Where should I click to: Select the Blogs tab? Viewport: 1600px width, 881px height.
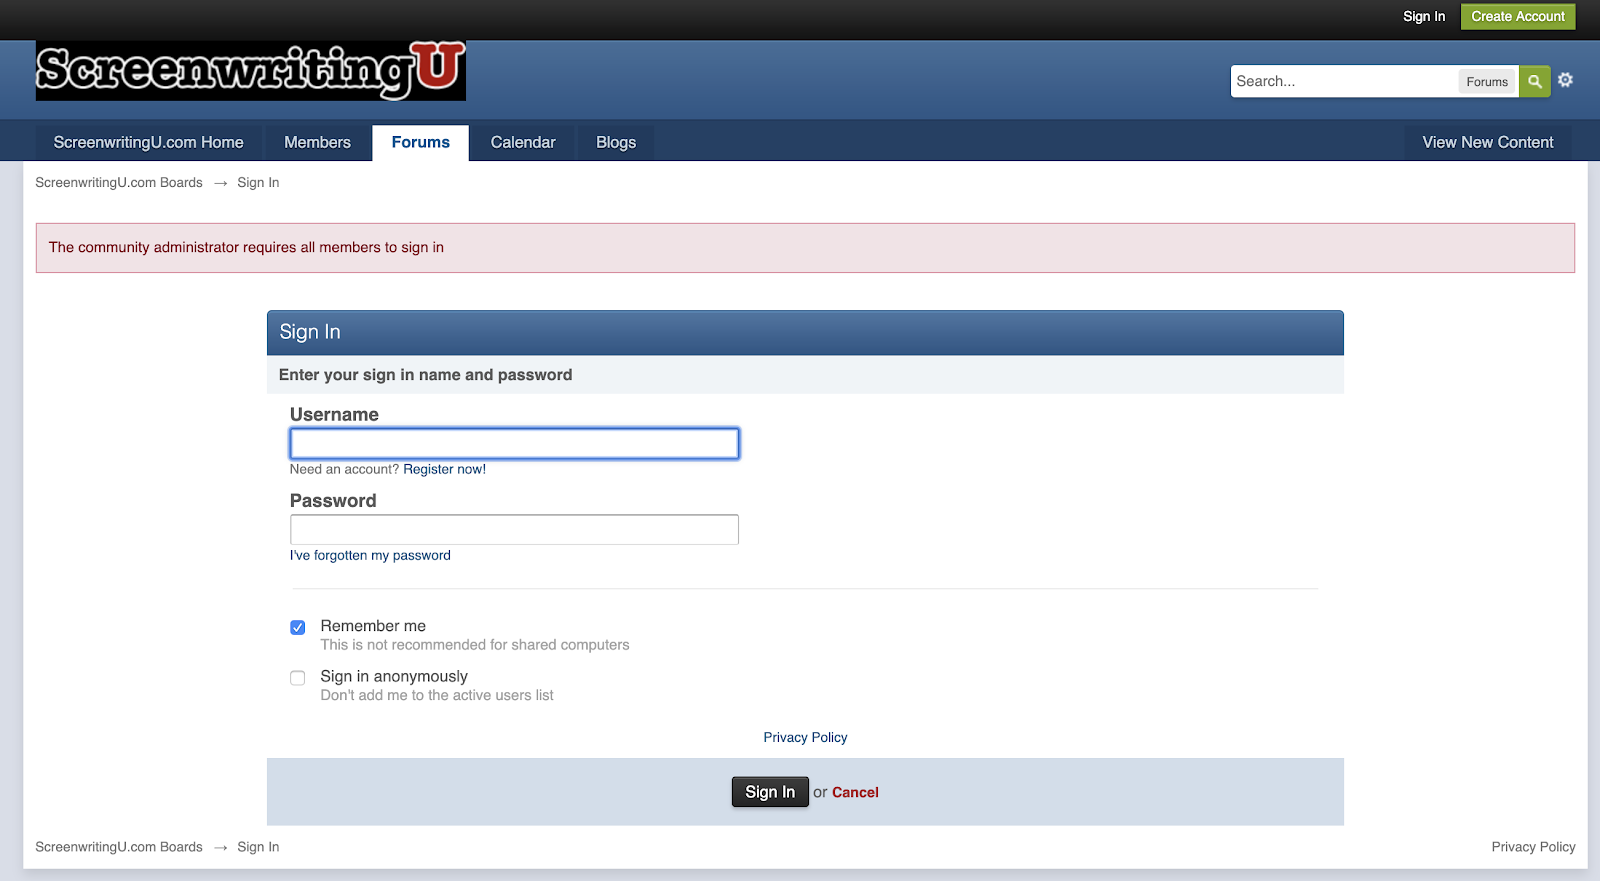click(x=615, y=143)
